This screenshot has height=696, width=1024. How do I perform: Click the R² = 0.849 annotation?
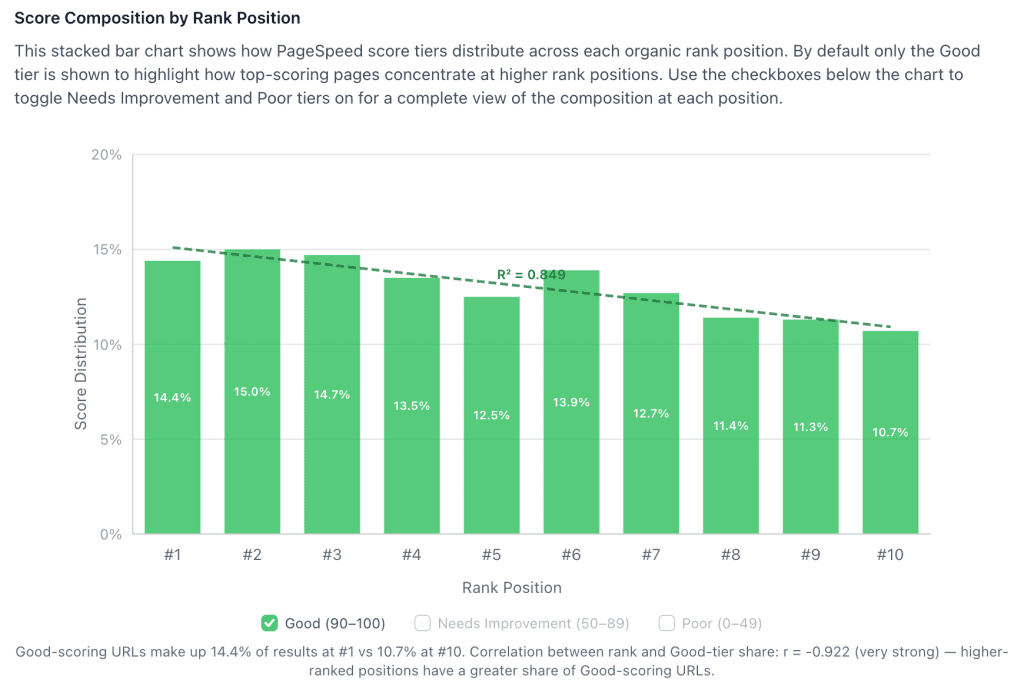click(x=530, y=273)
